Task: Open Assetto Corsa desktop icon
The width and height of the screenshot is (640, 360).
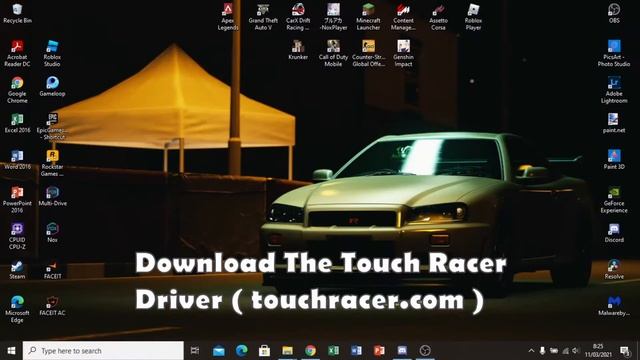Action: point(438,17)
